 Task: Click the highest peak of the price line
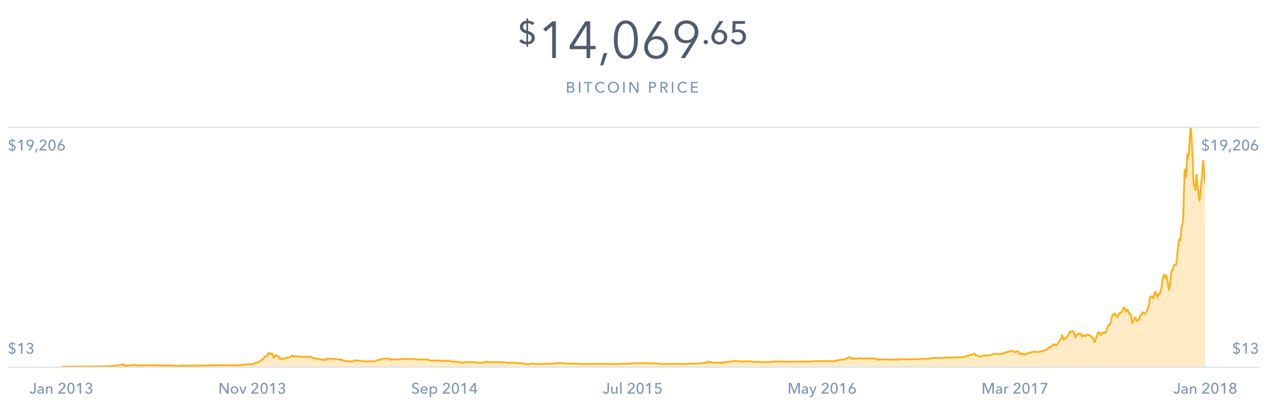point(1190,130)
